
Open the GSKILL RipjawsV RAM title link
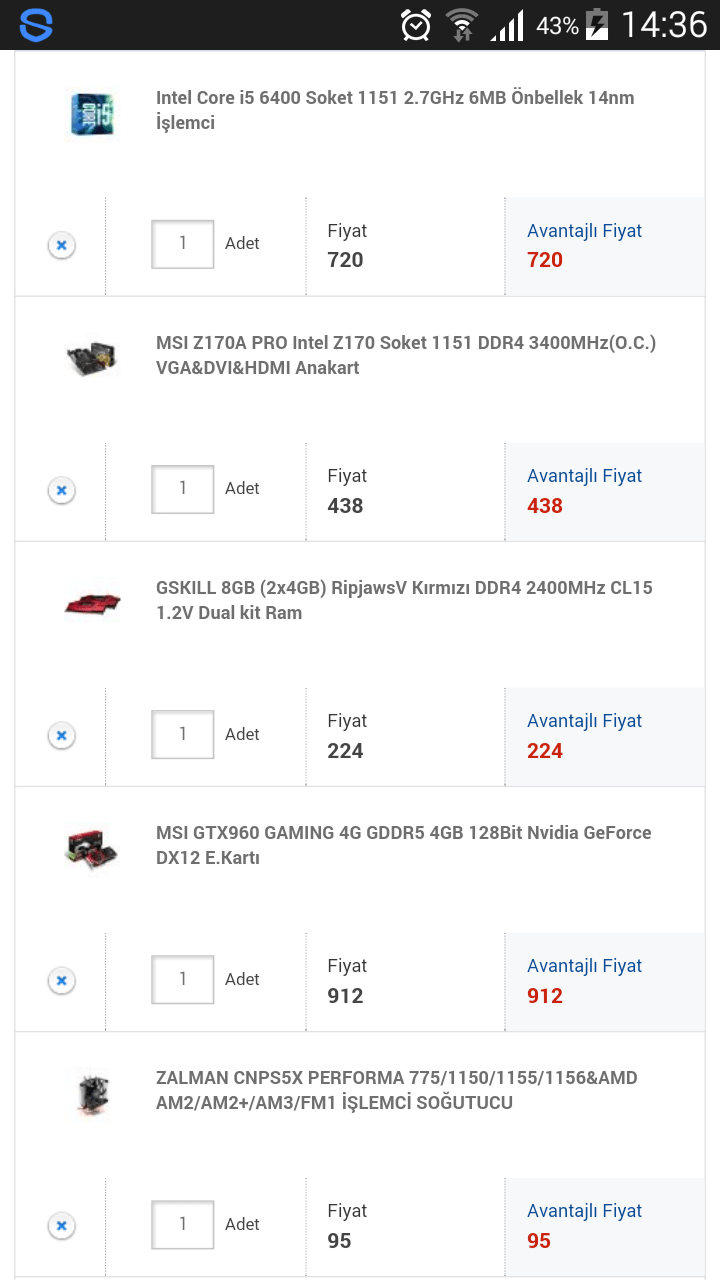pyautogui.click(x=403, y=600)
